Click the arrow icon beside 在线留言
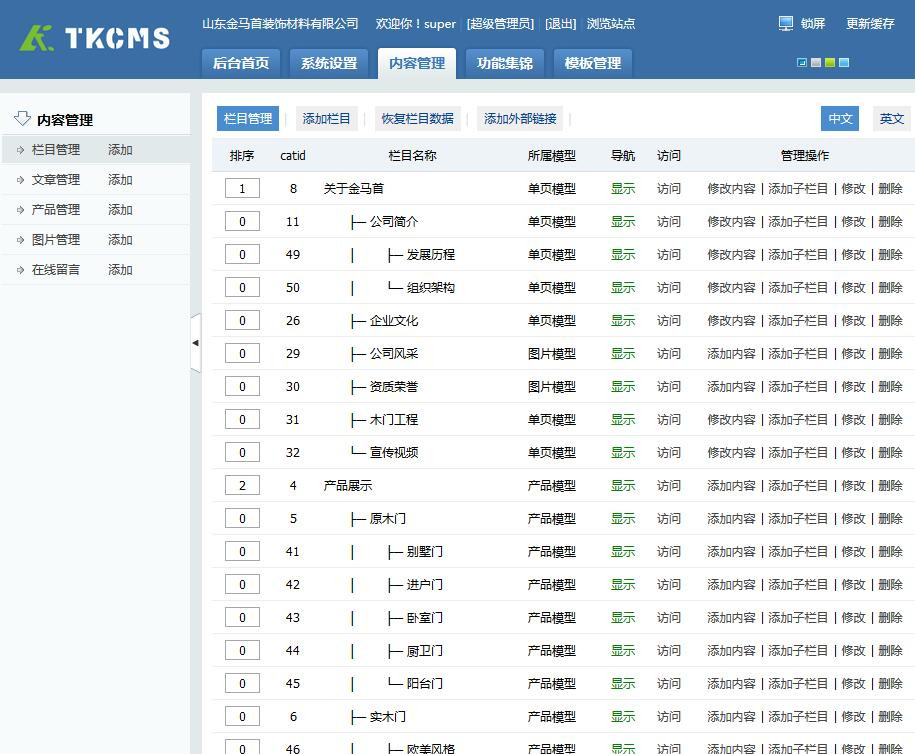915x754 pixels. [20, 271]
